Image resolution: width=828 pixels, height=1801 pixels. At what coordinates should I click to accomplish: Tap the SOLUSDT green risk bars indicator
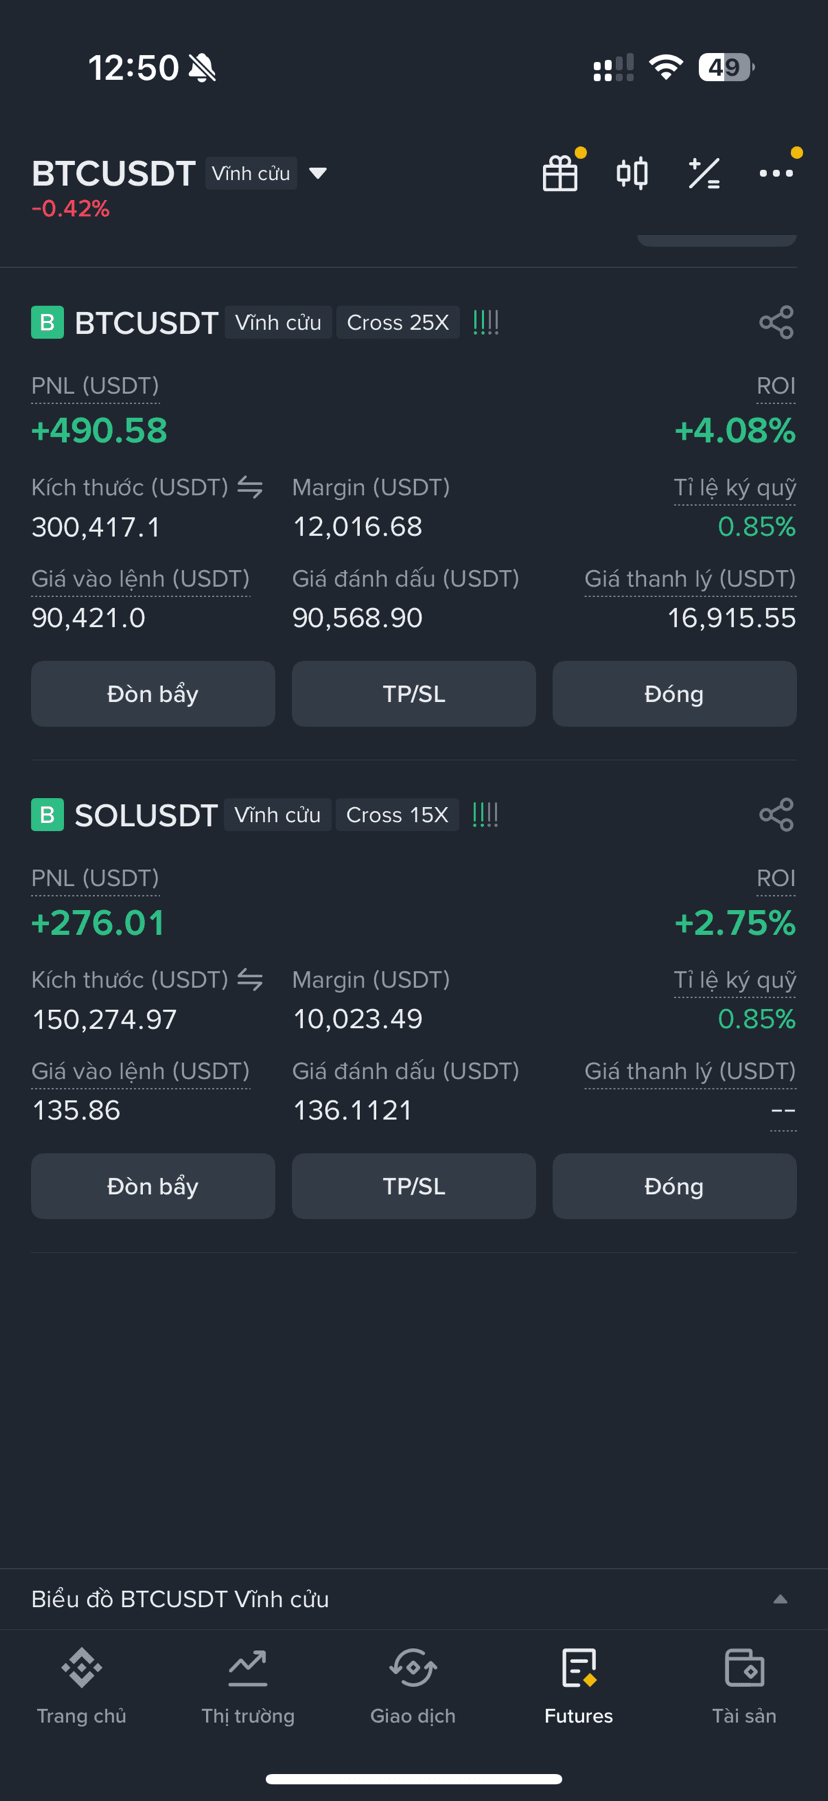pos(485,814)
